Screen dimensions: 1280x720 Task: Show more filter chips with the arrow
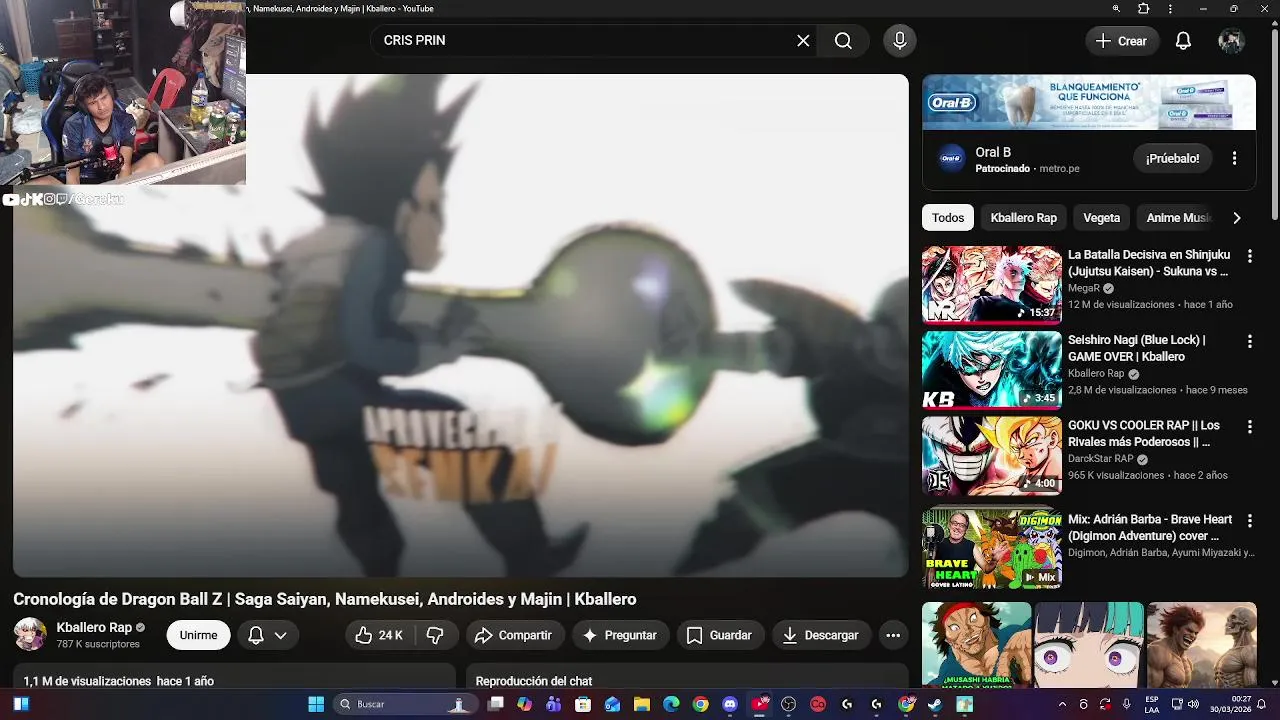pyautogui.click(x=1237, y=218)
